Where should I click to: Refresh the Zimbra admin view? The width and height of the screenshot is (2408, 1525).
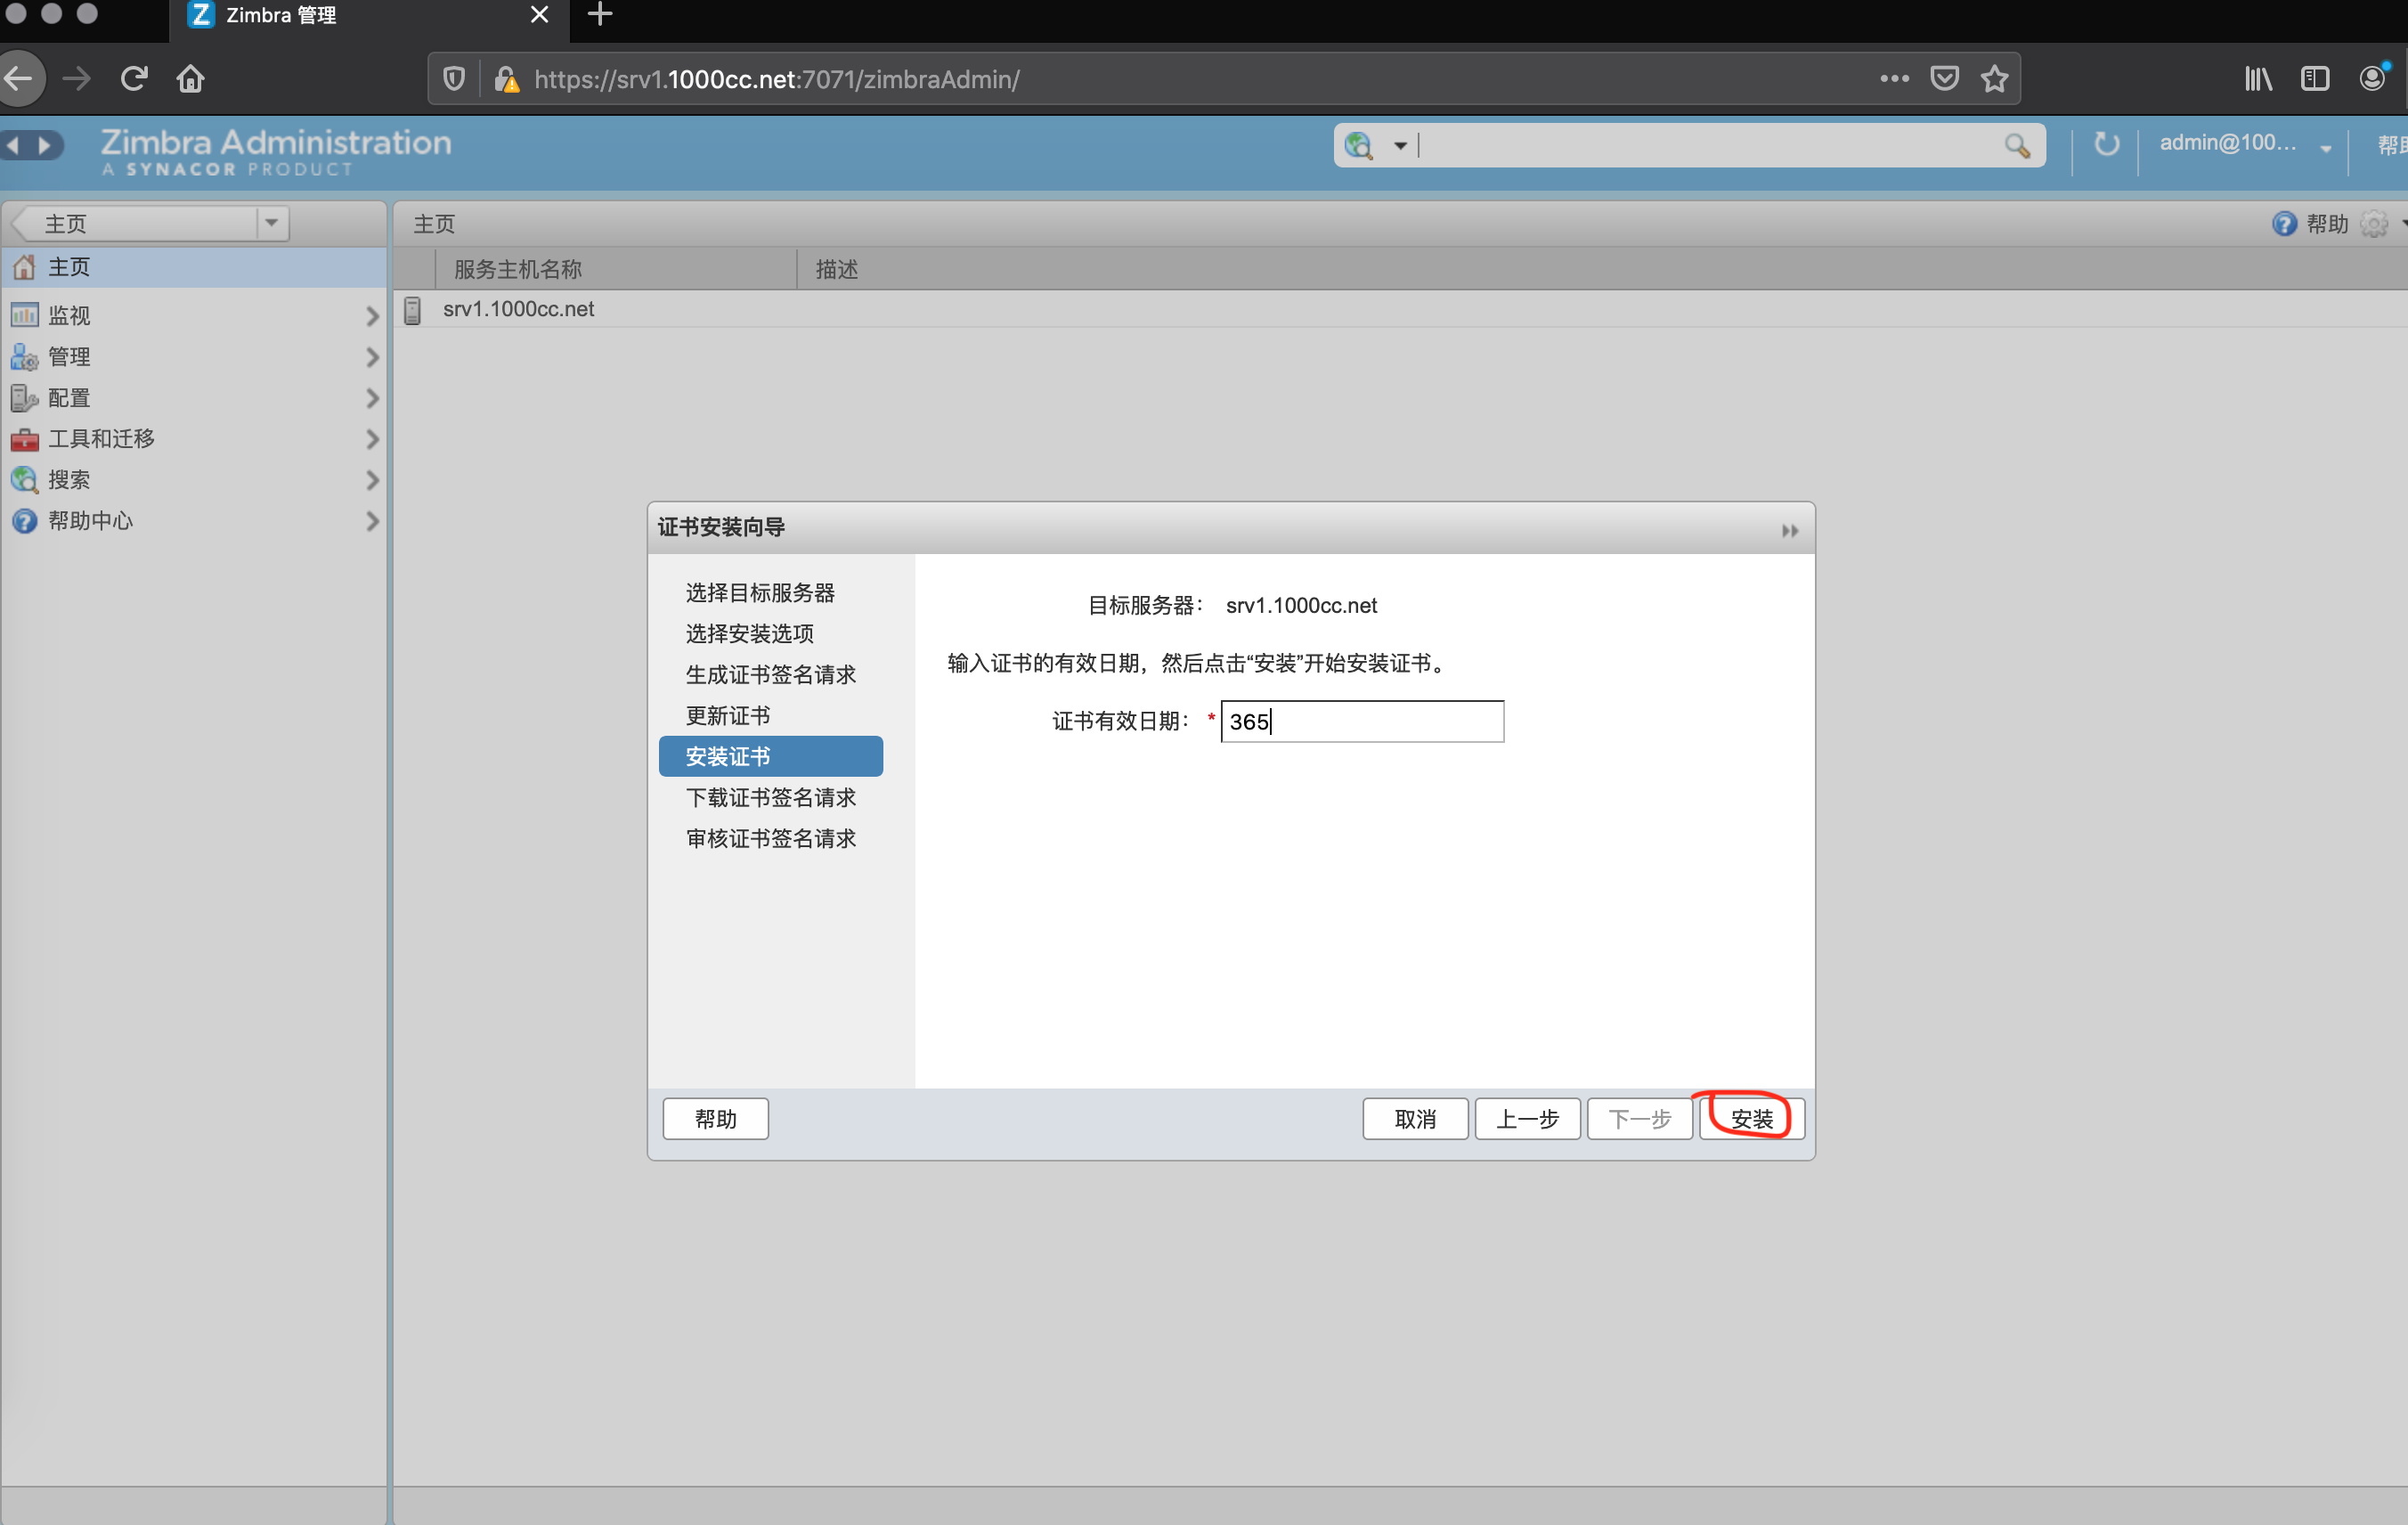(2106, 145)
